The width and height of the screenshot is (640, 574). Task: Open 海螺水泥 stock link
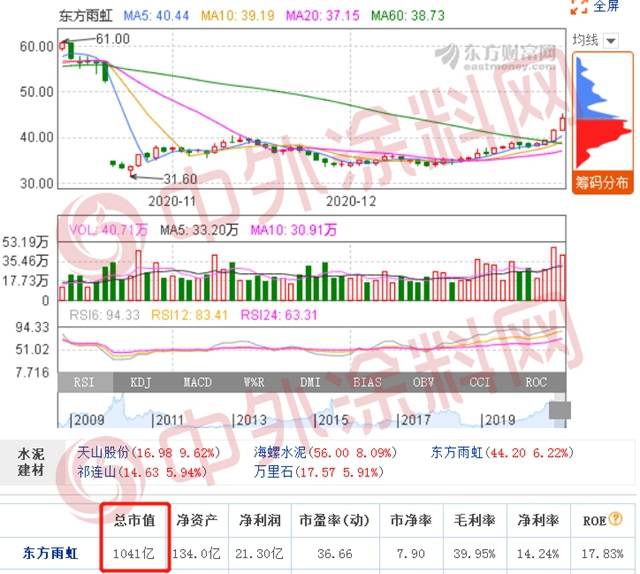[x=280, y=452]
